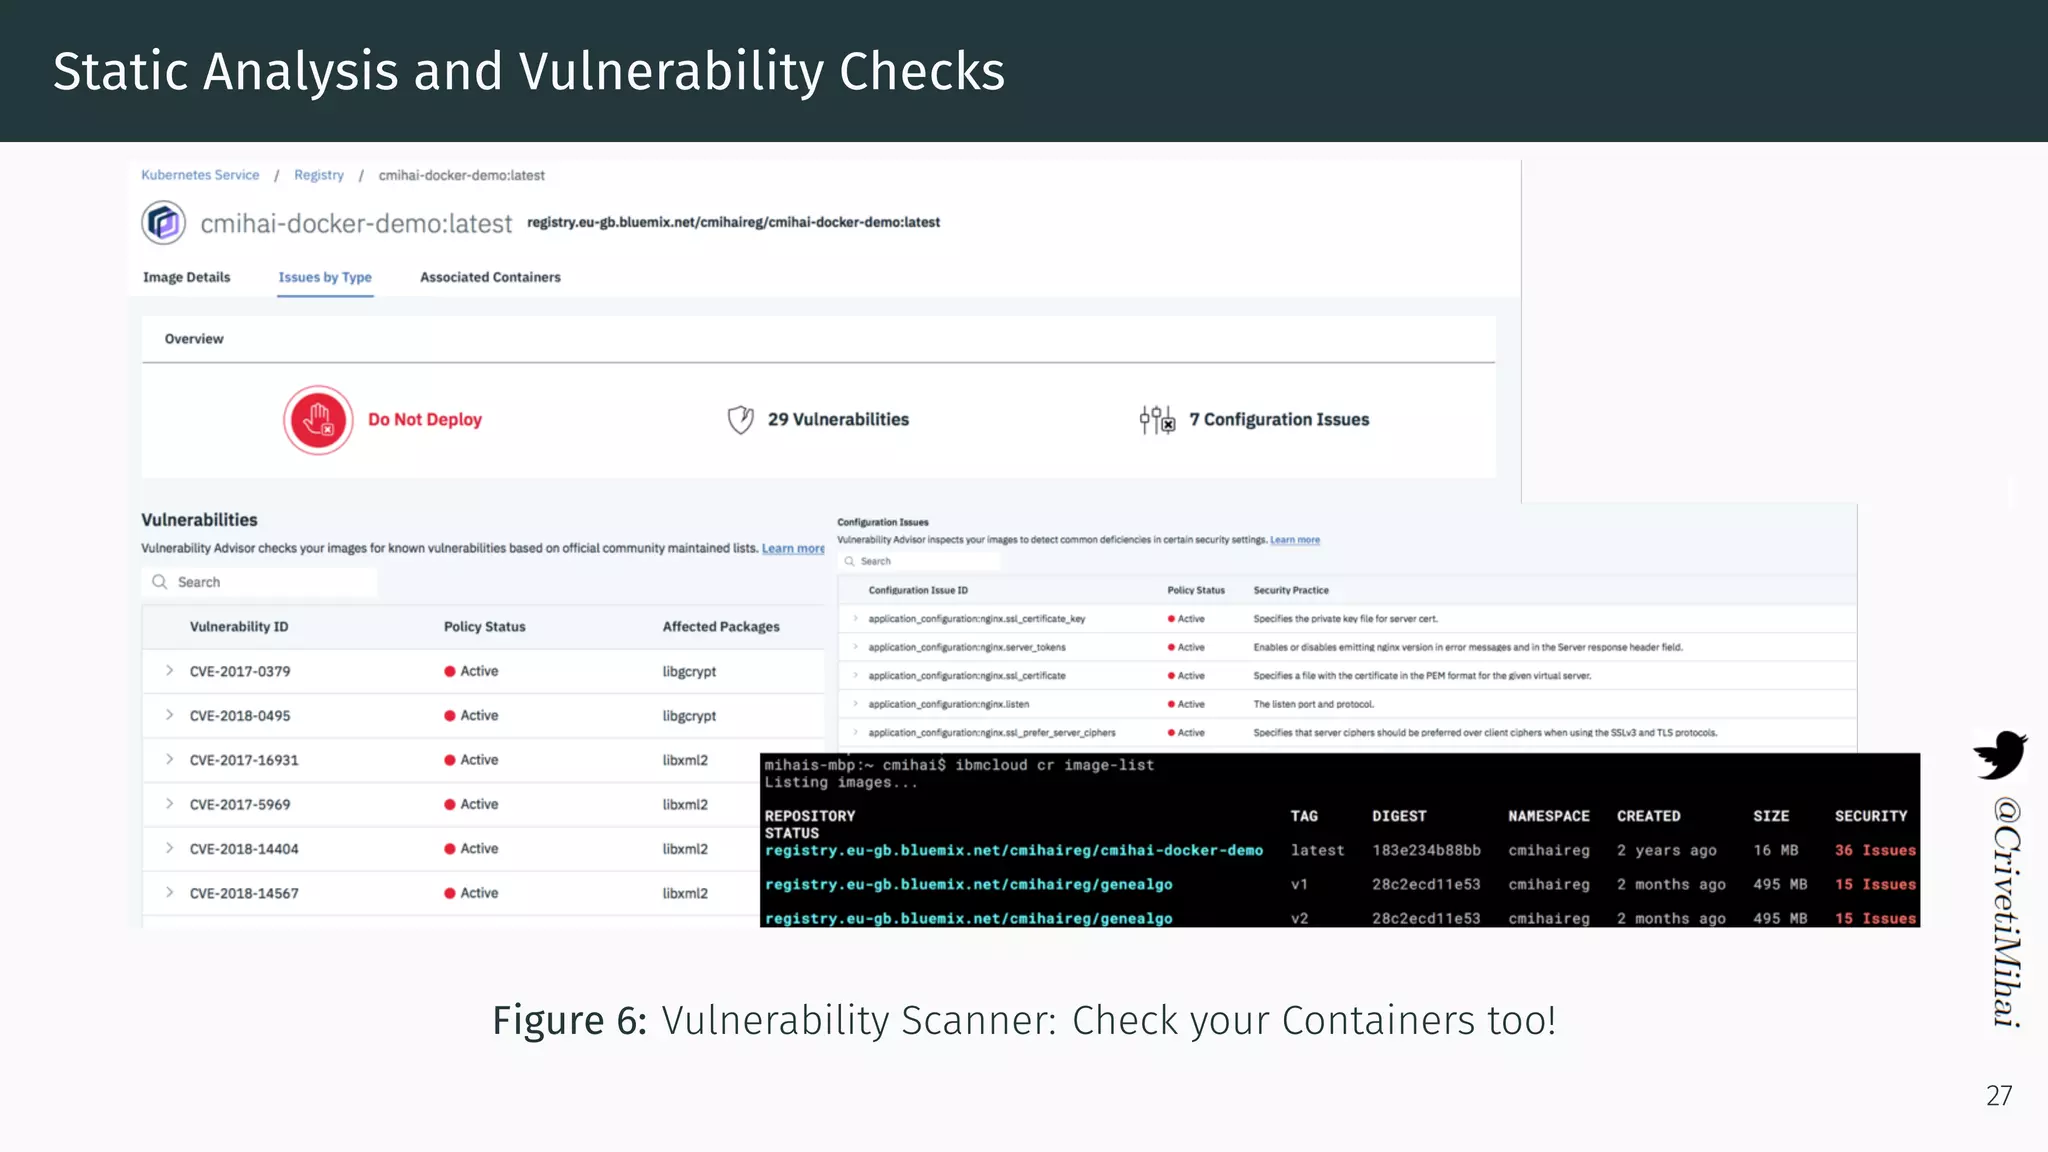Screen dimensions: 2048x1152
Task: Click the magnifier icon in the Vulnerabilities search
Action: tap(160, 582)
